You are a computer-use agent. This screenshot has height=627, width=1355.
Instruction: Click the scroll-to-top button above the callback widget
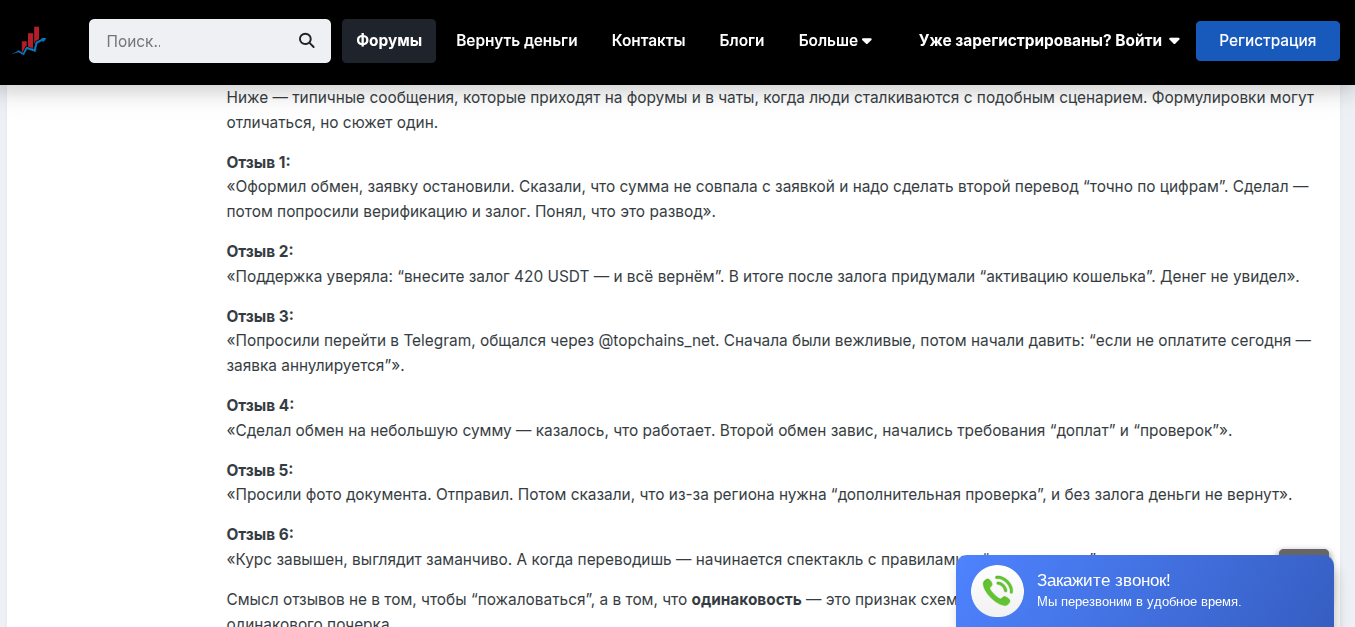1304,553
